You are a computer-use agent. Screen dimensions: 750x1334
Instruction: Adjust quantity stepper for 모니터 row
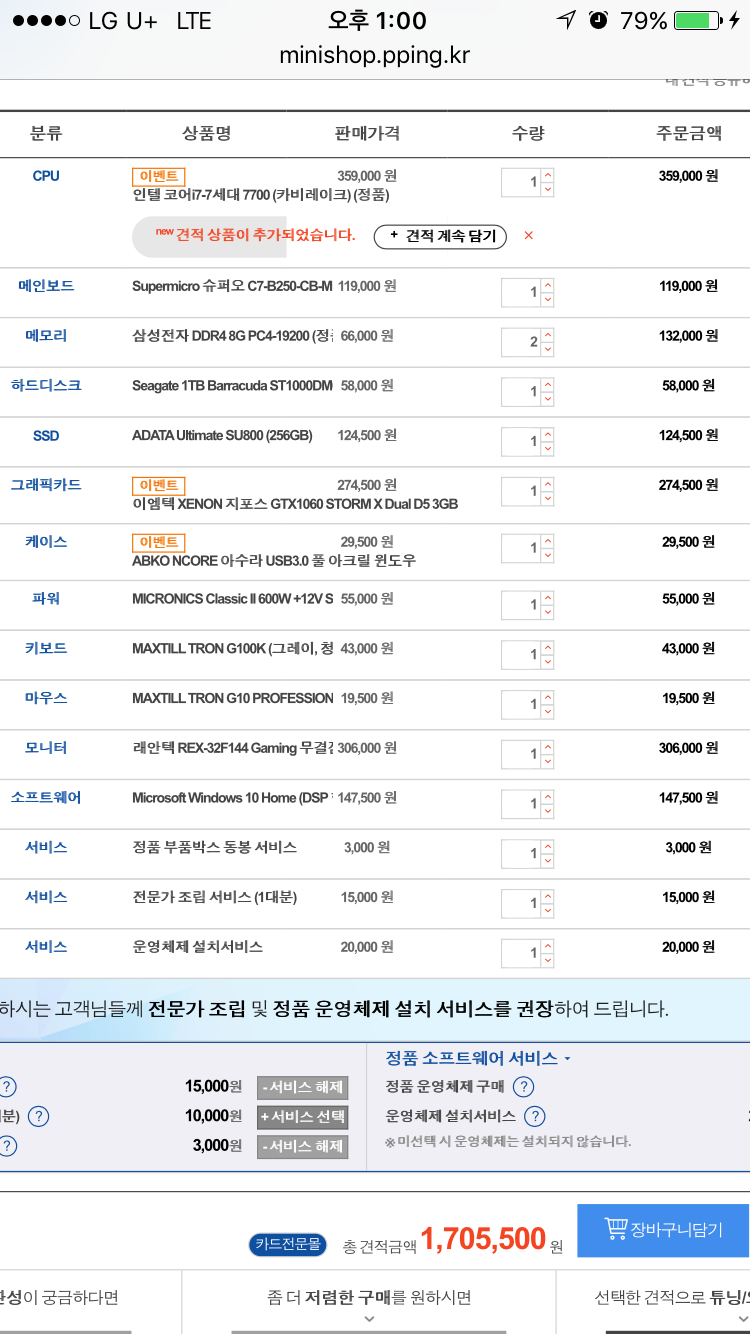[x=548, y=754]
